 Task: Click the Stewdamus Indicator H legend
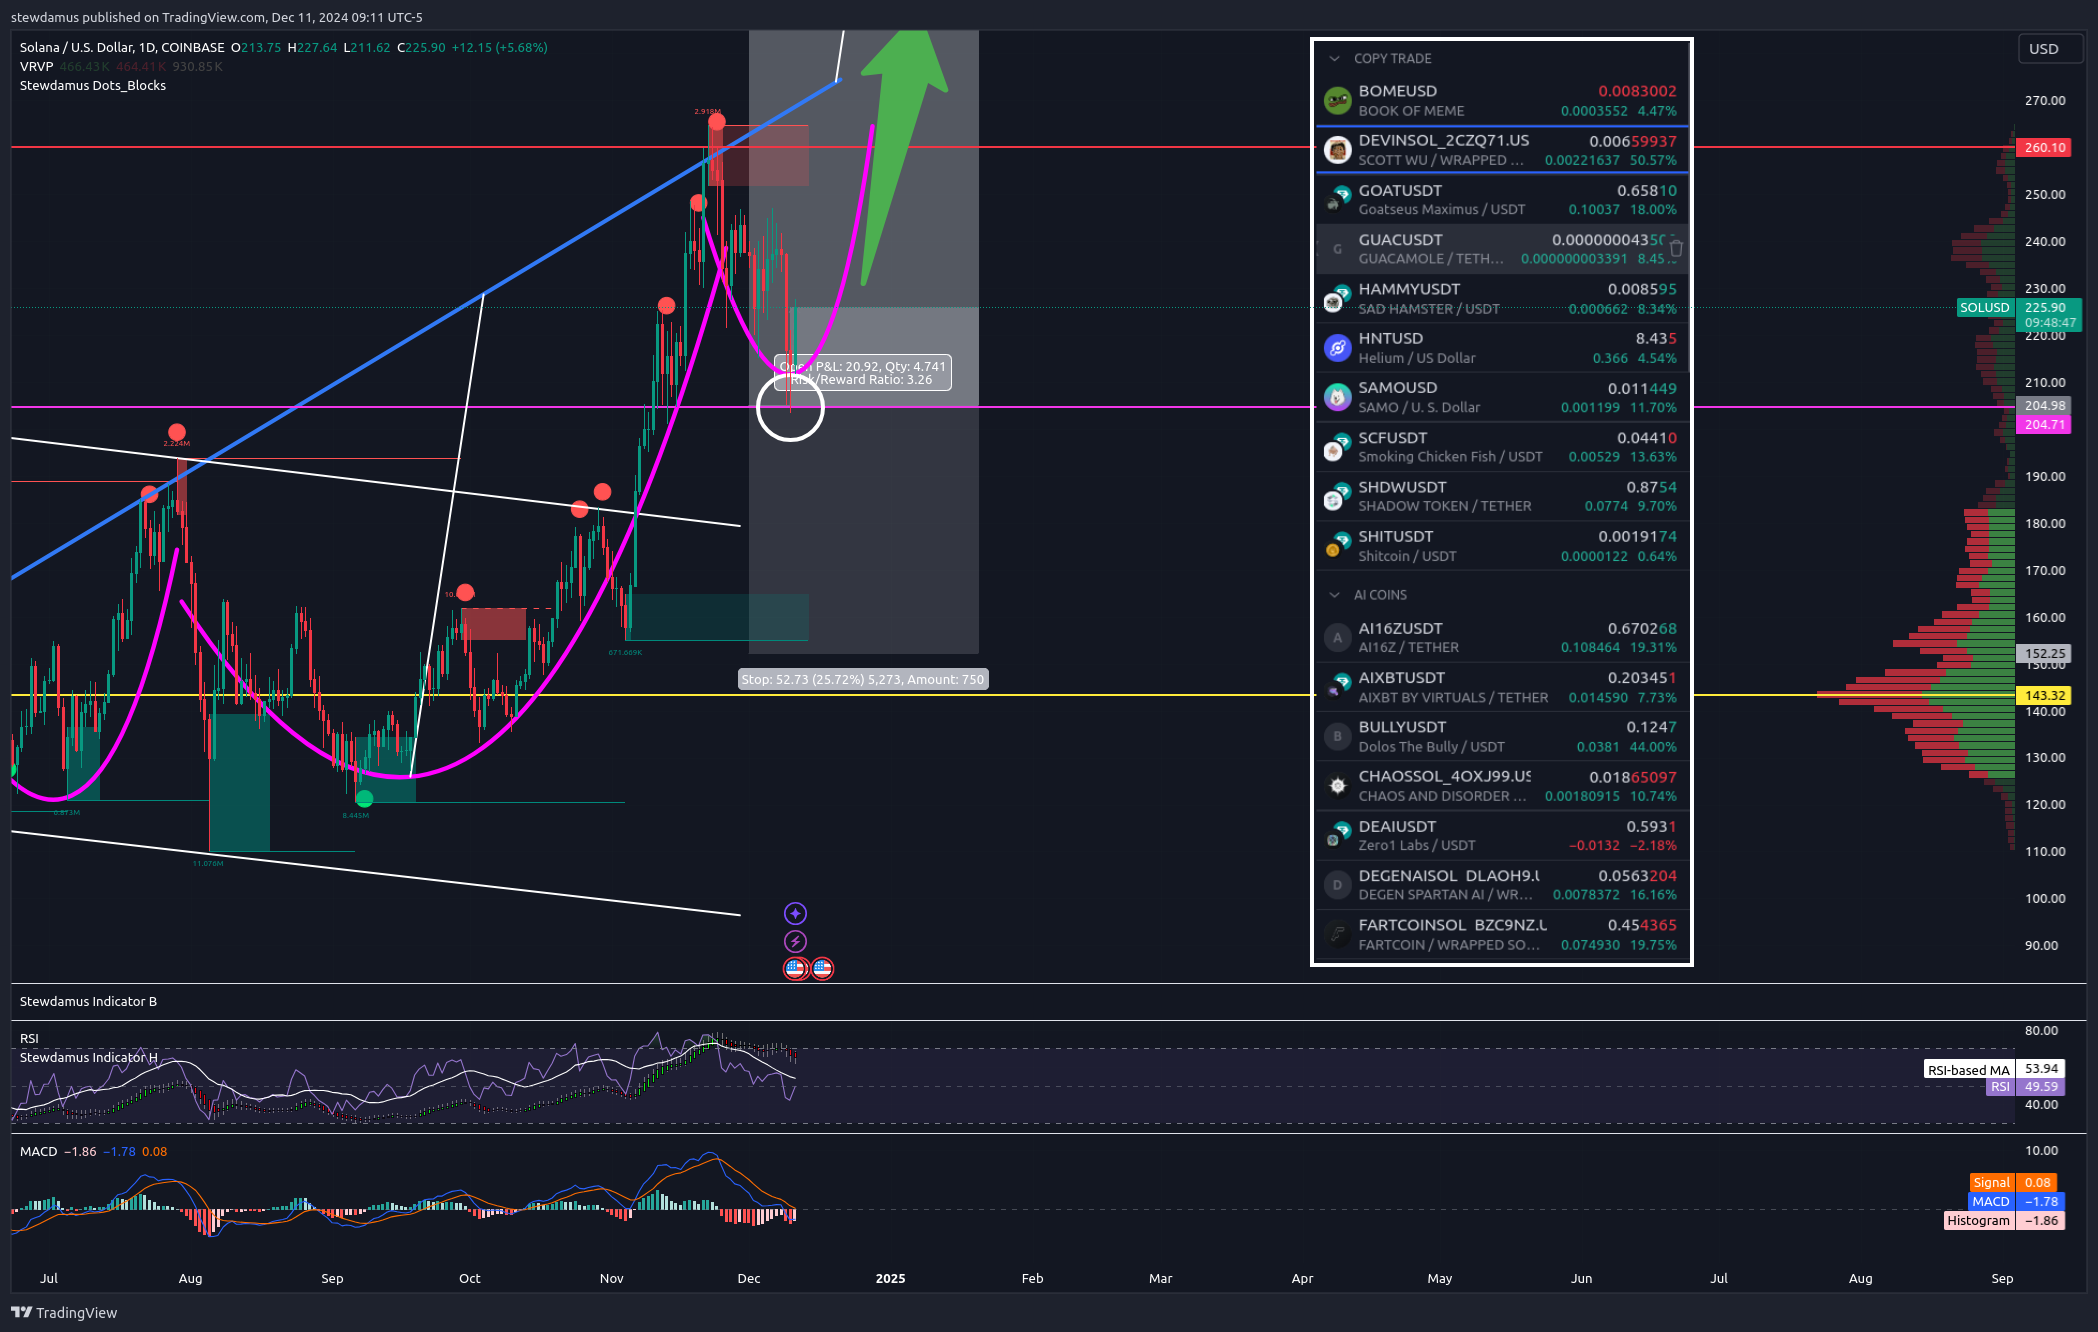[x=88, y=1057]
